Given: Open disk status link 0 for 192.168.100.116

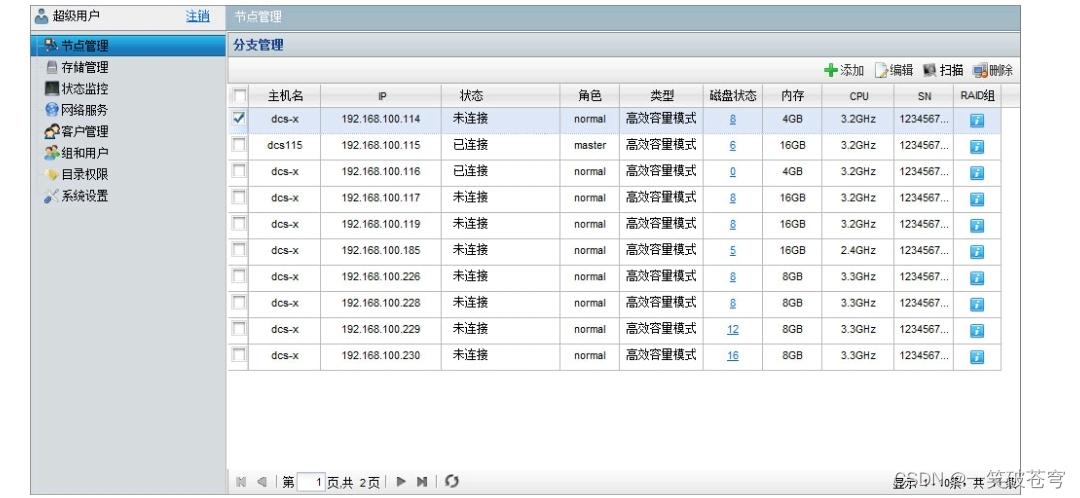Looking at the screenshot, I should tap(732, 172).
